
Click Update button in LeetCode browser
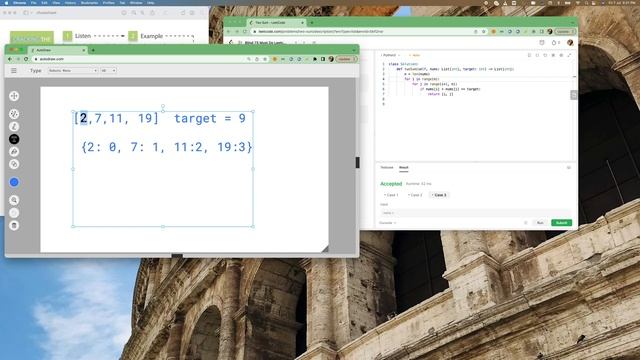[x=565, y=31]
